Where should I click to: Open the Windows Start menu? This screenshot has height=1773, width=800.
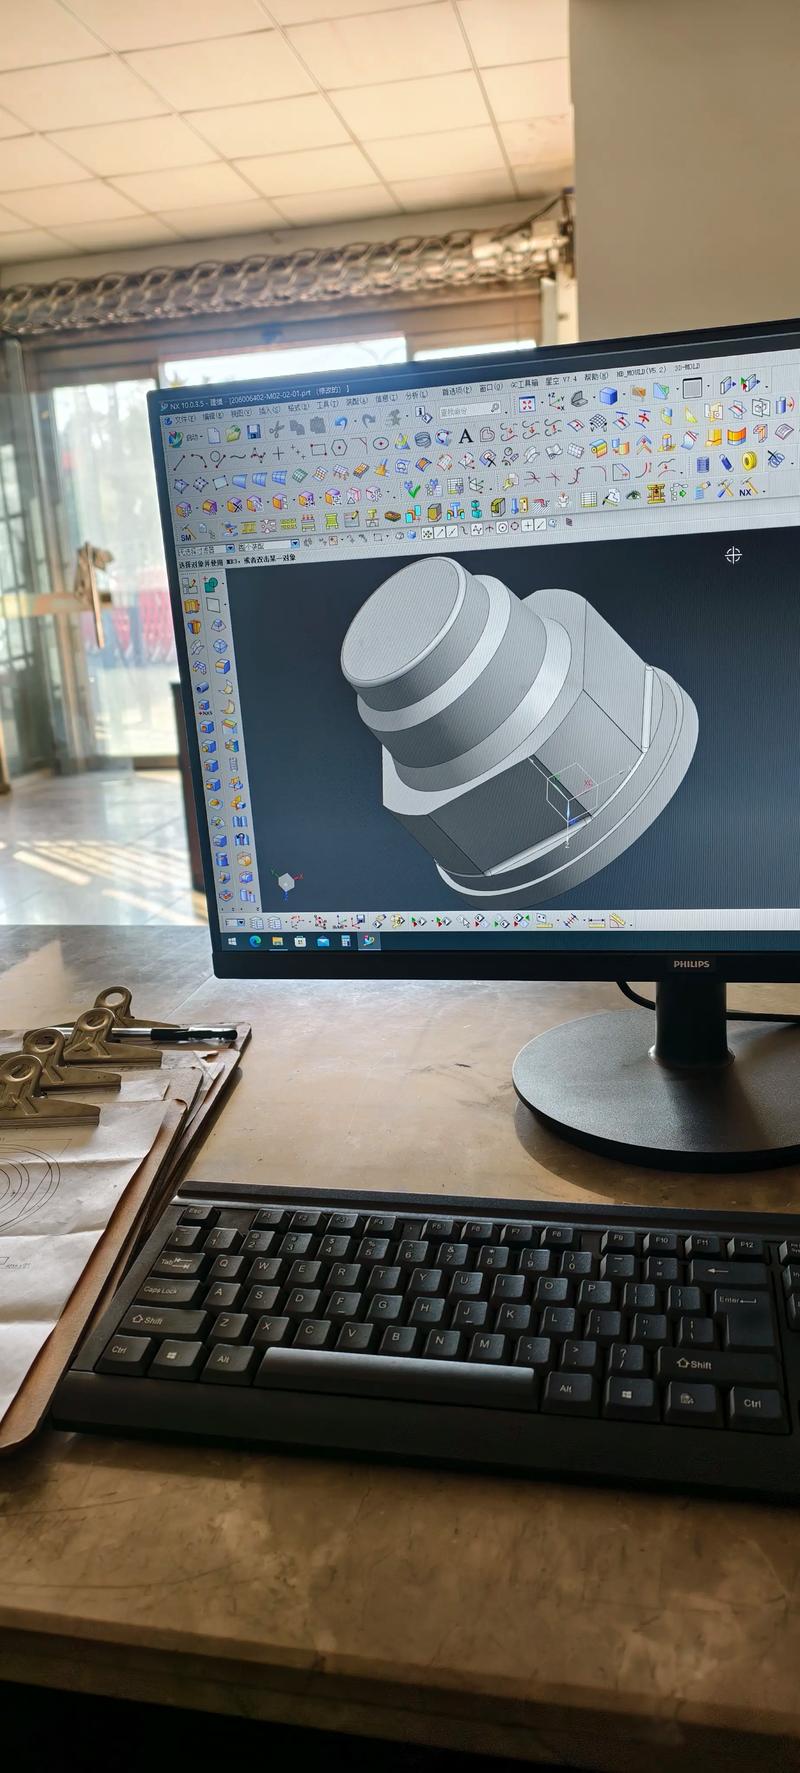click(x=232, y=941)
